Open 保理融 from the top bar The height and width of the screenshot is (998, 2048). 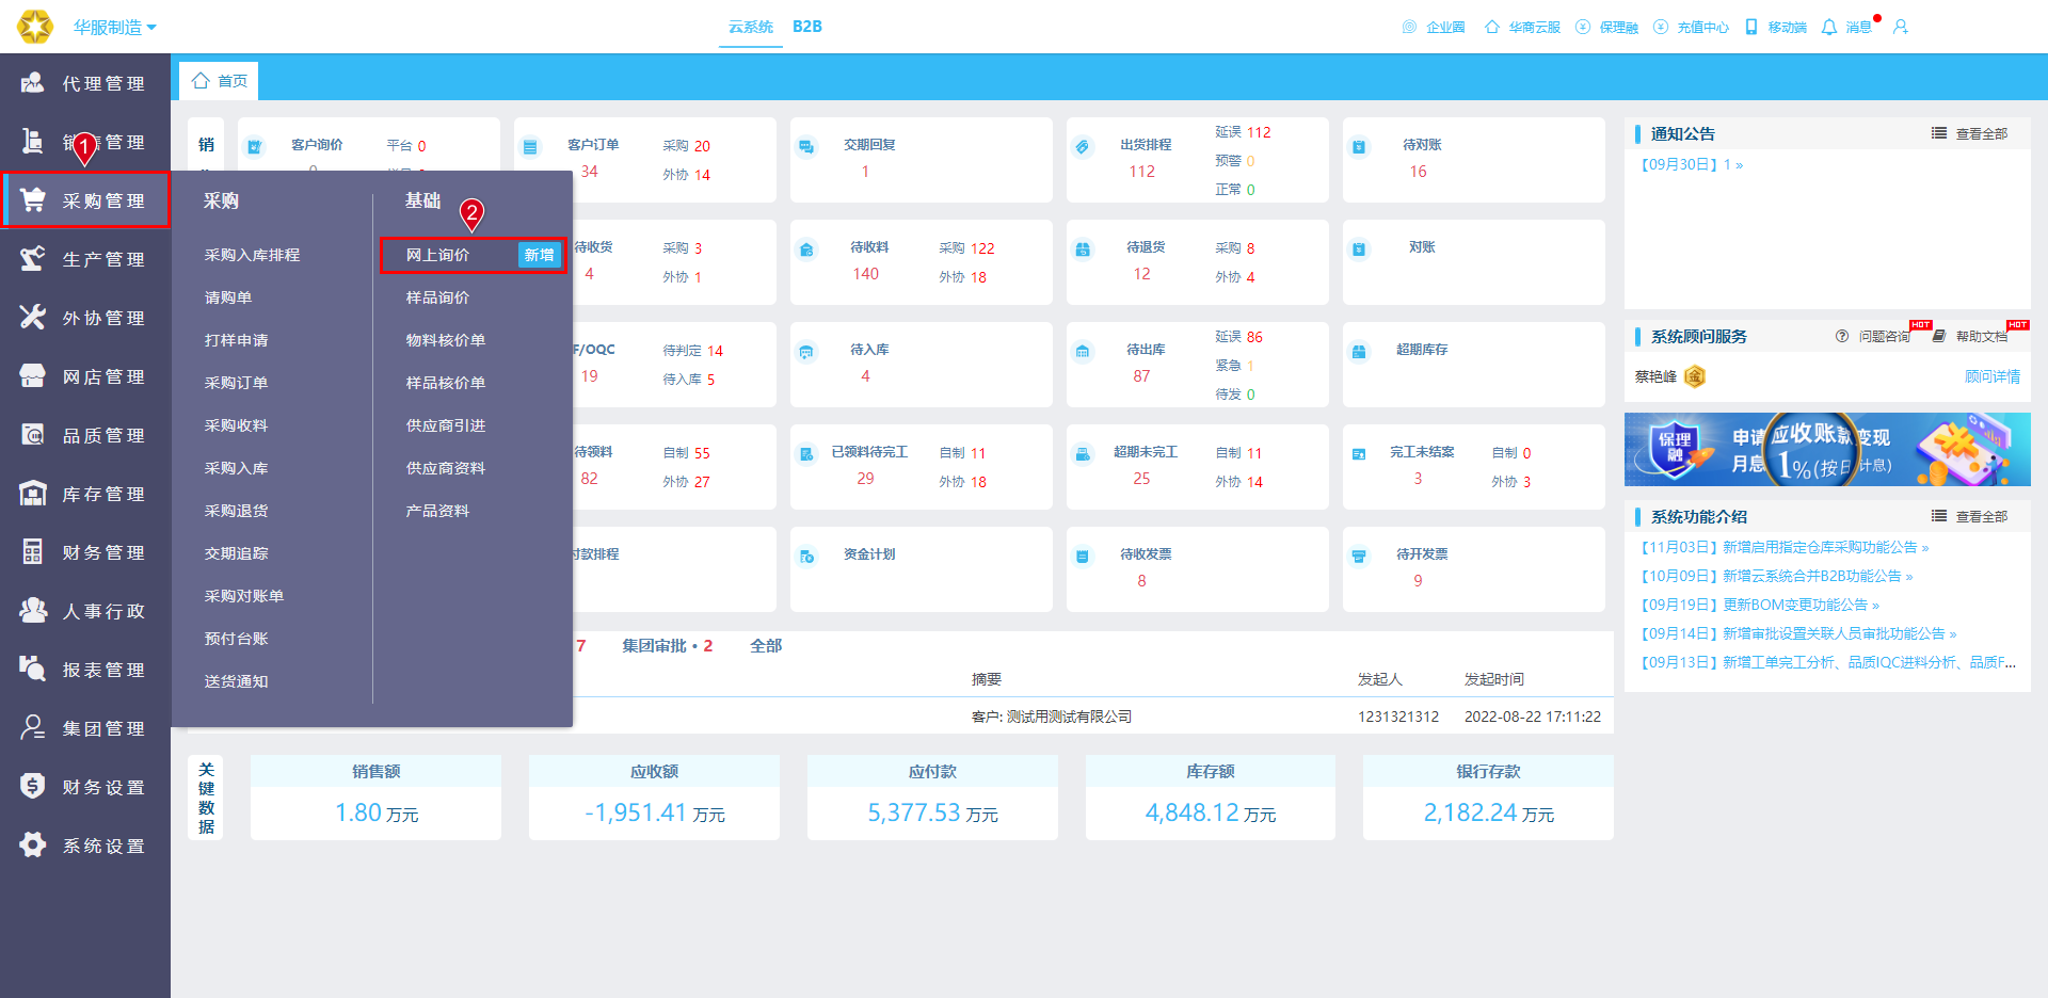coord(1607,27)
